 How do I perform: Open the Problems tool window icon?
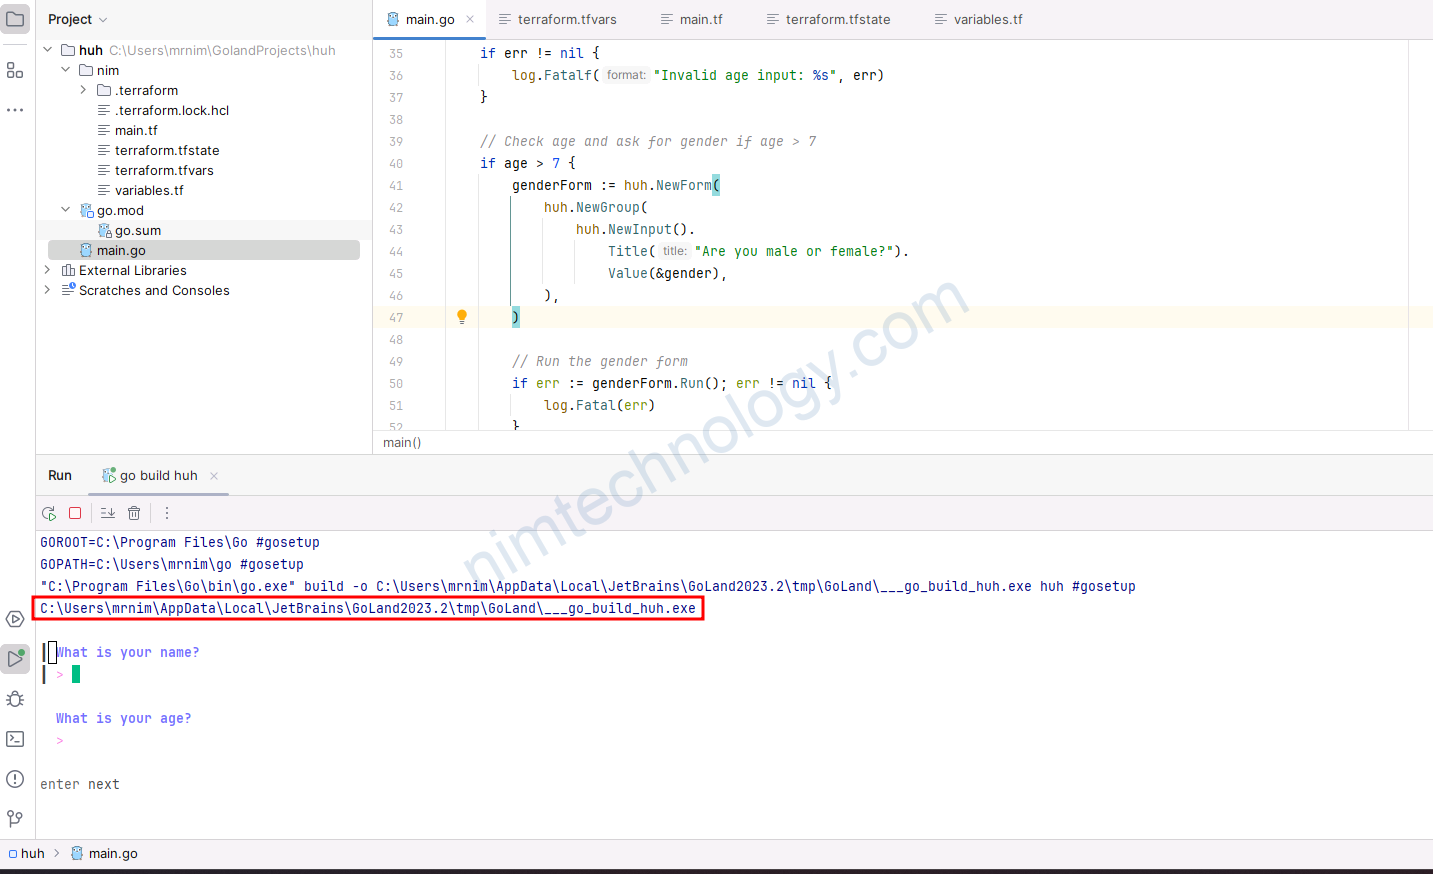coord(15,779)
